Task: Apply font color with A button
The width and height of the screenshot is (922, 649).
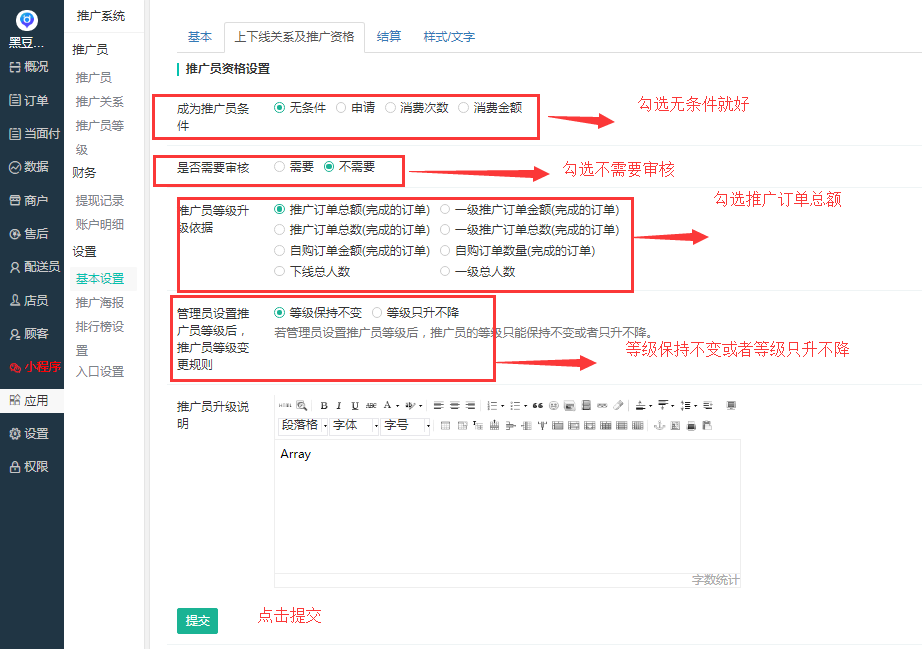Action: click(x=387, y=406)
